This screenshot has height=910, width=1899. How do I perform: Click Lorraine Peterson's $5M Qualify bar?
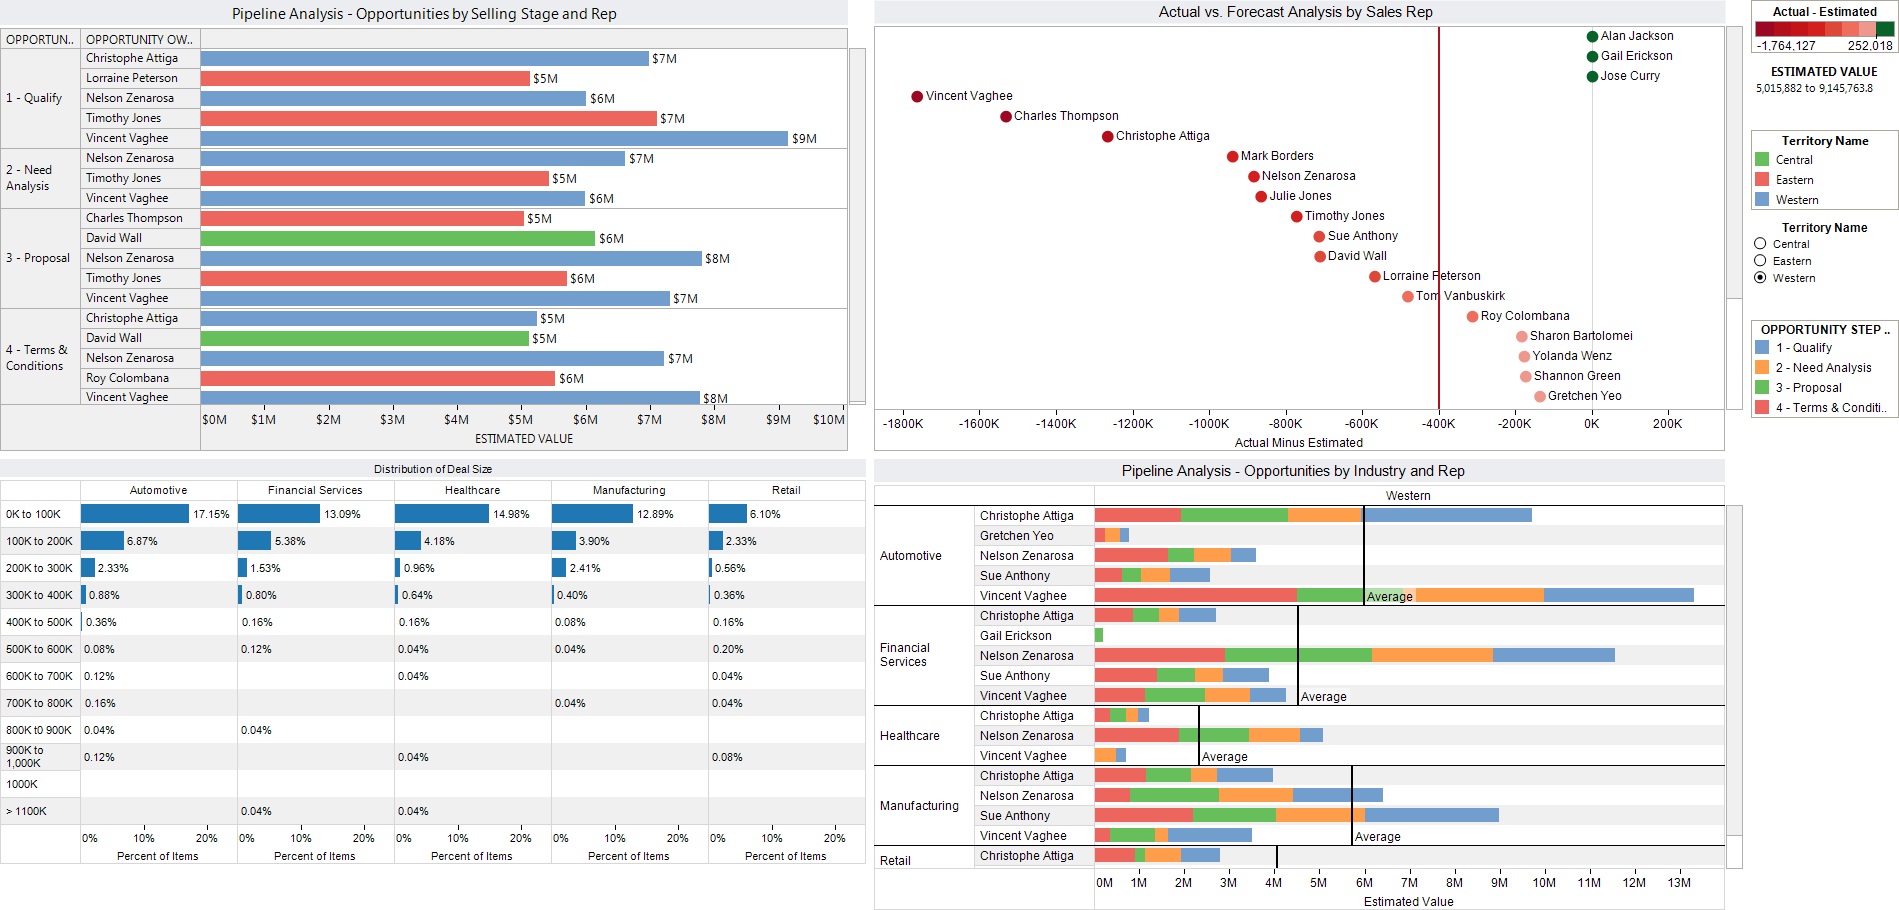point(365,78)
